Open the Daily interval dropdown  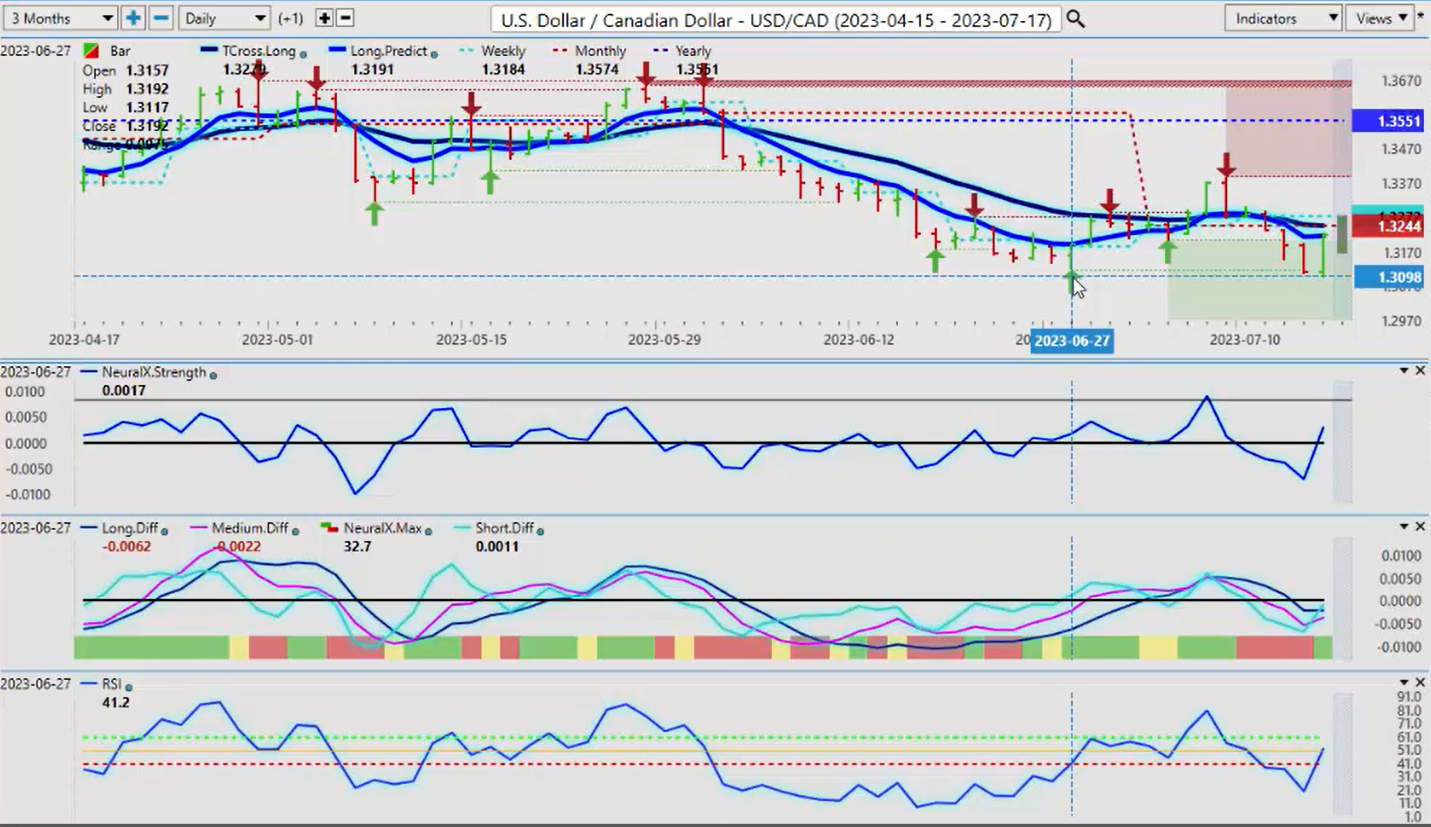224,18
